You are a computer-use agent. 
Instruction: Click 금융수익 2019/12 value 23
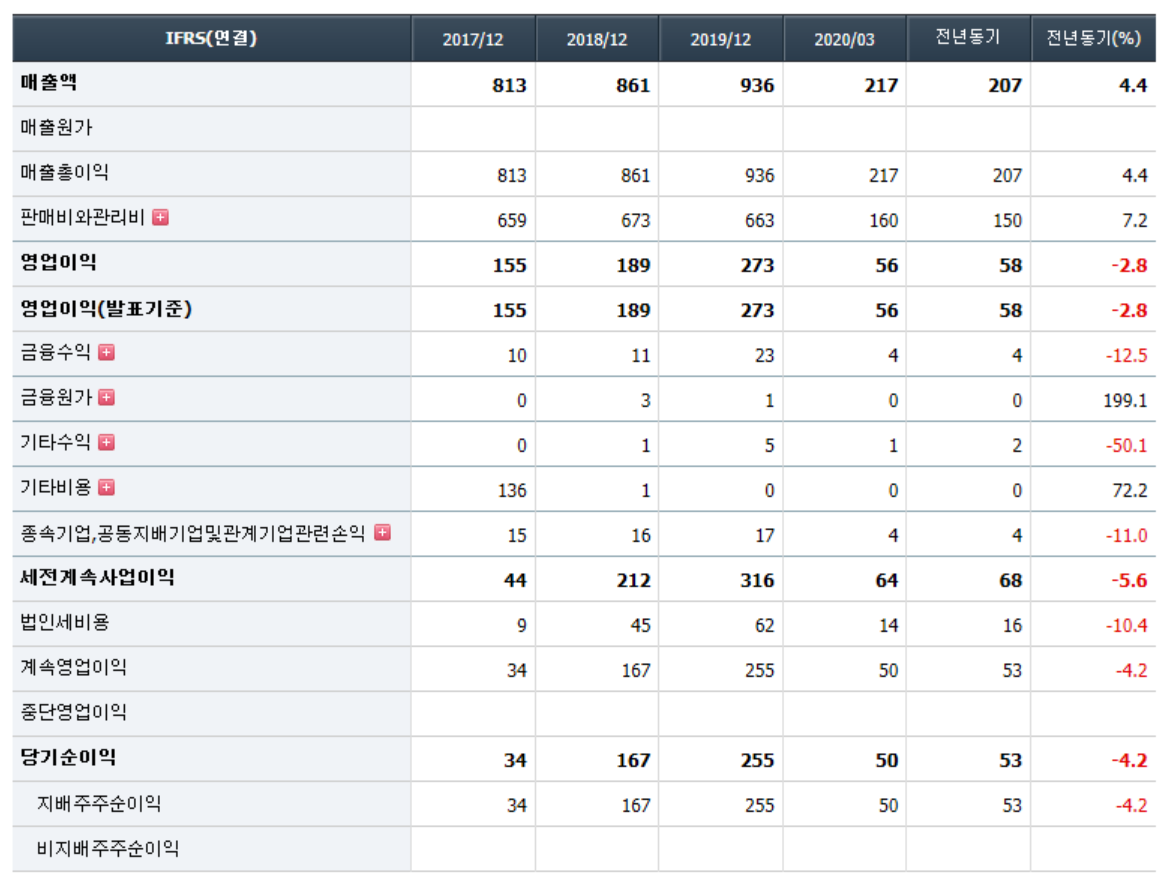point(765,355)
